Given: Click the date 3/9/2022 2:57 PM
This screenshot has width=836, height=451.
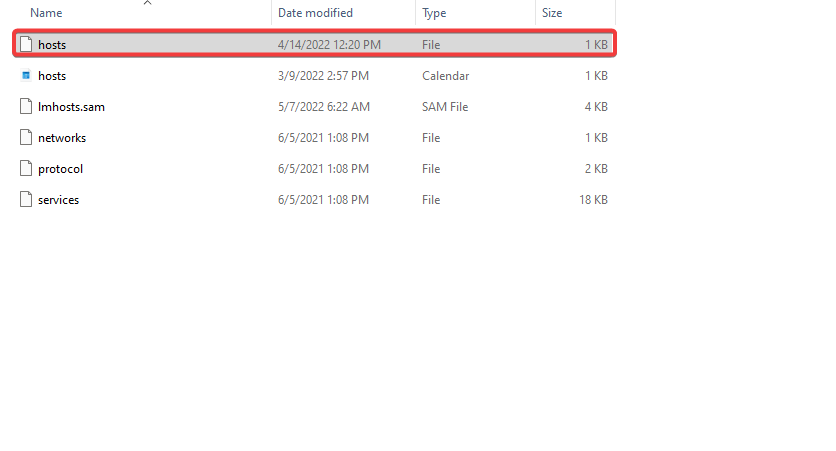Looking at the screenshot, I should 323,76.
